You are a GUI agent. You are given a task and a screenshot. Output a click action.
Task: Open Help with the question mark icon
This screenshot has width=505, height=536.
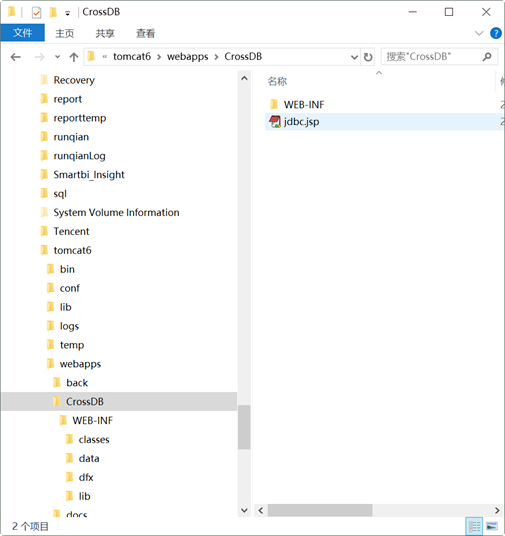pos(496,33)
